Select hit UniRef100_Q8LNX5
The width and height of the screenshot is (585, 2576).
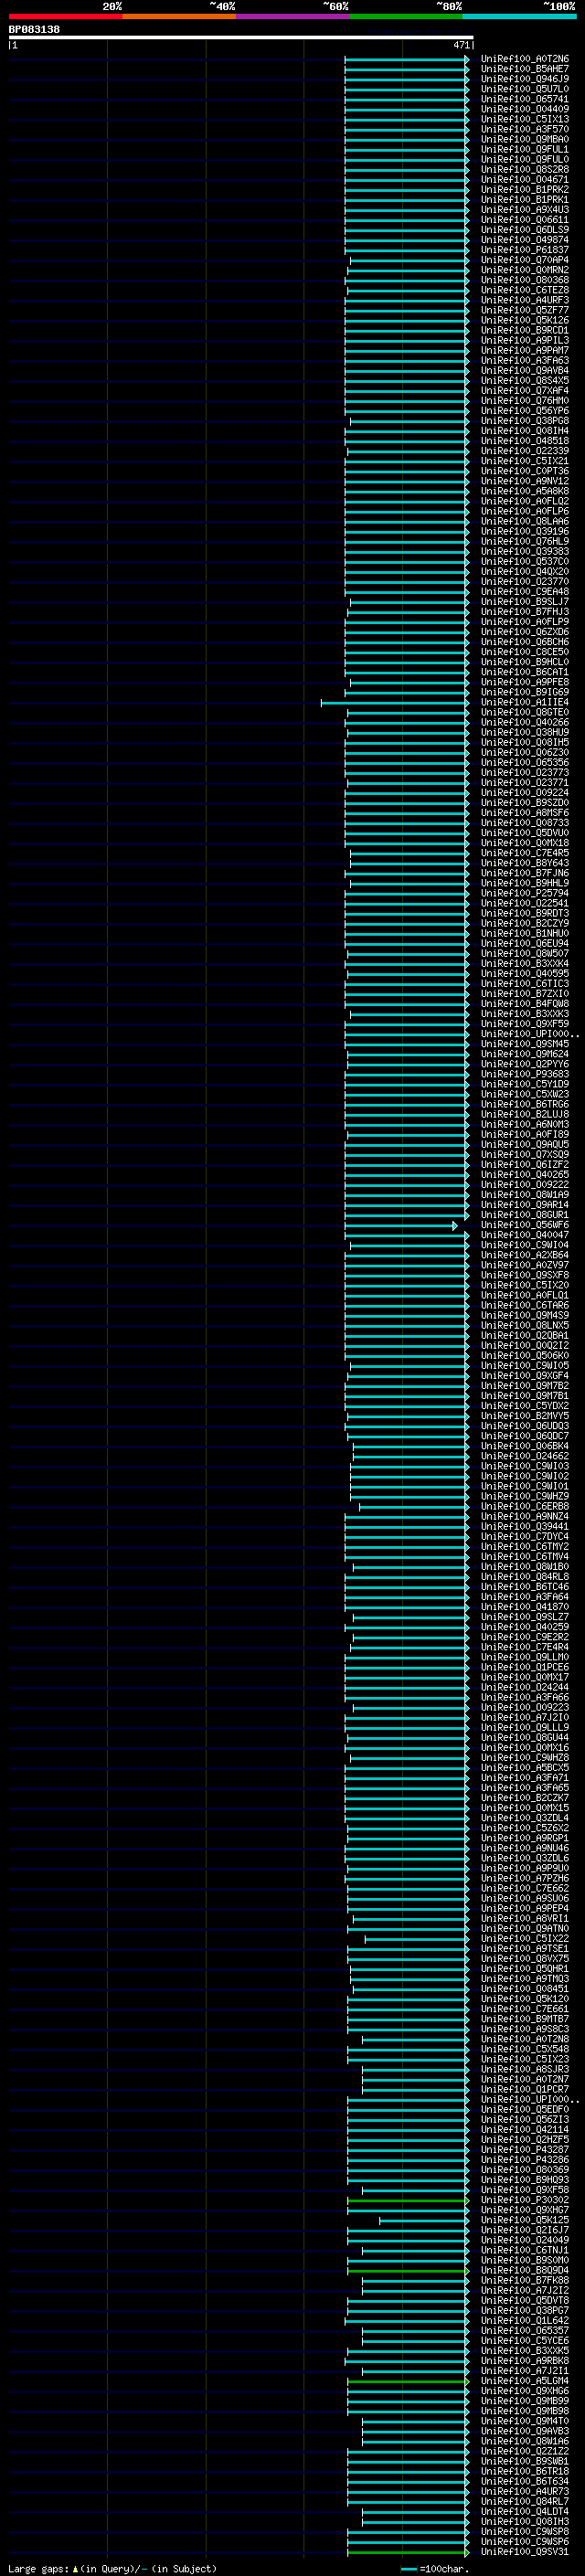[524, 1325]
